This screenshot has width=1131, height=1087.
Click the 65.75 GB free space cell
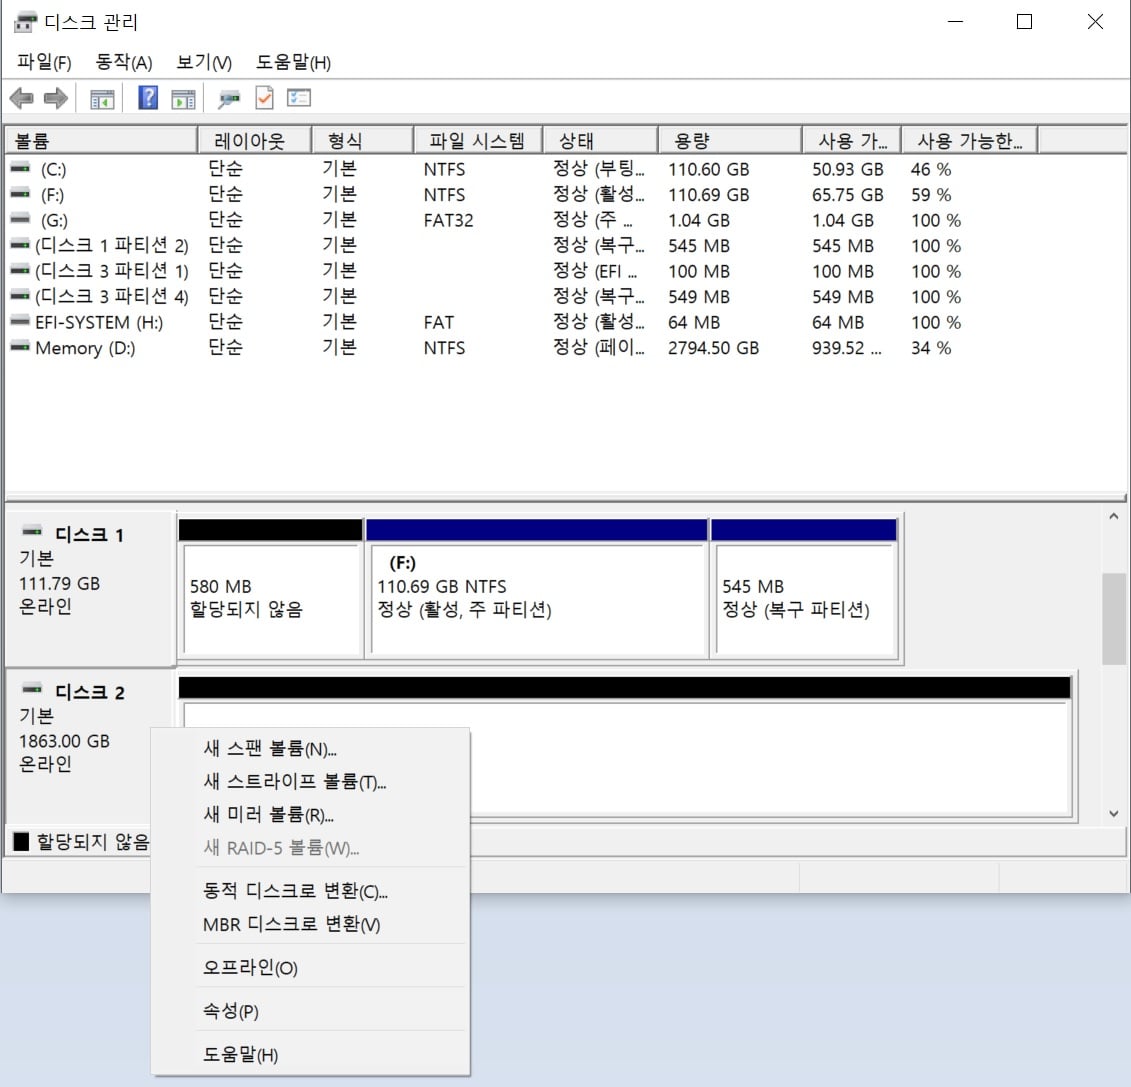[848, 195]
